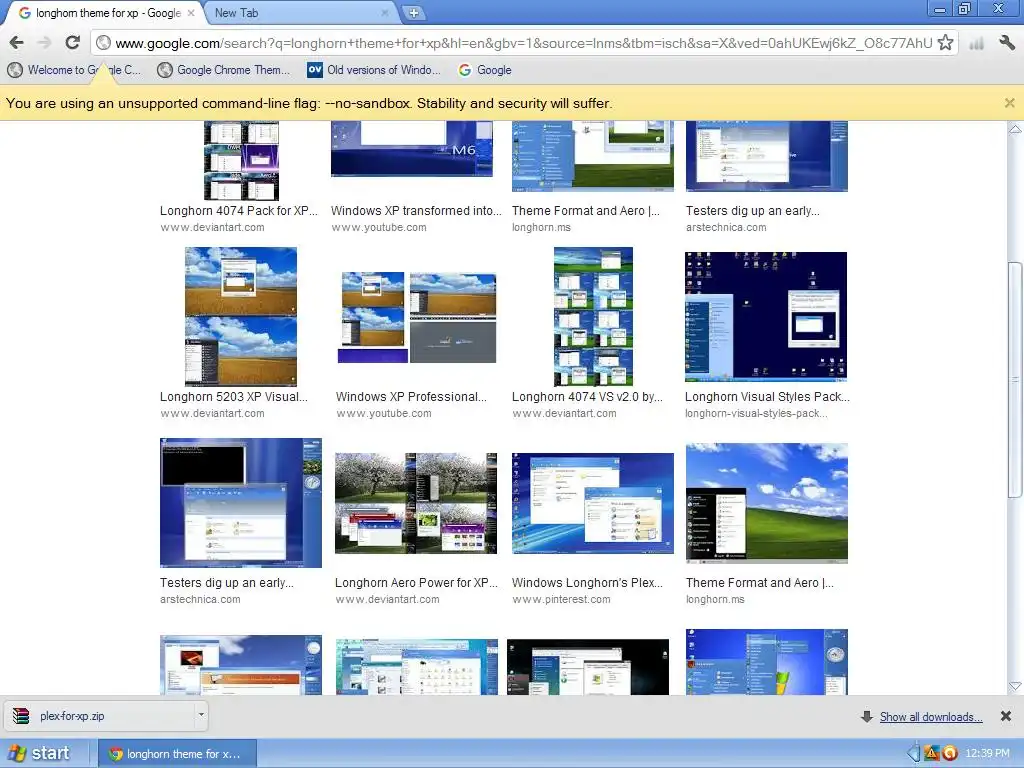
Task: Click 'Longhorn 5203 XP Visual...' caption
Action: [x=234, y=397]
